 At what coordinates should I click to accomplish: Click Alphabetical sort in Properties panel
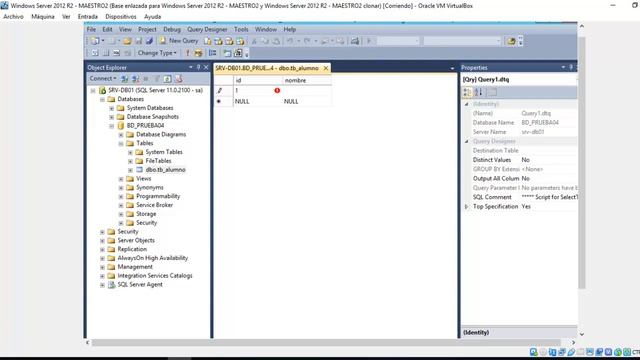[478, 92]
